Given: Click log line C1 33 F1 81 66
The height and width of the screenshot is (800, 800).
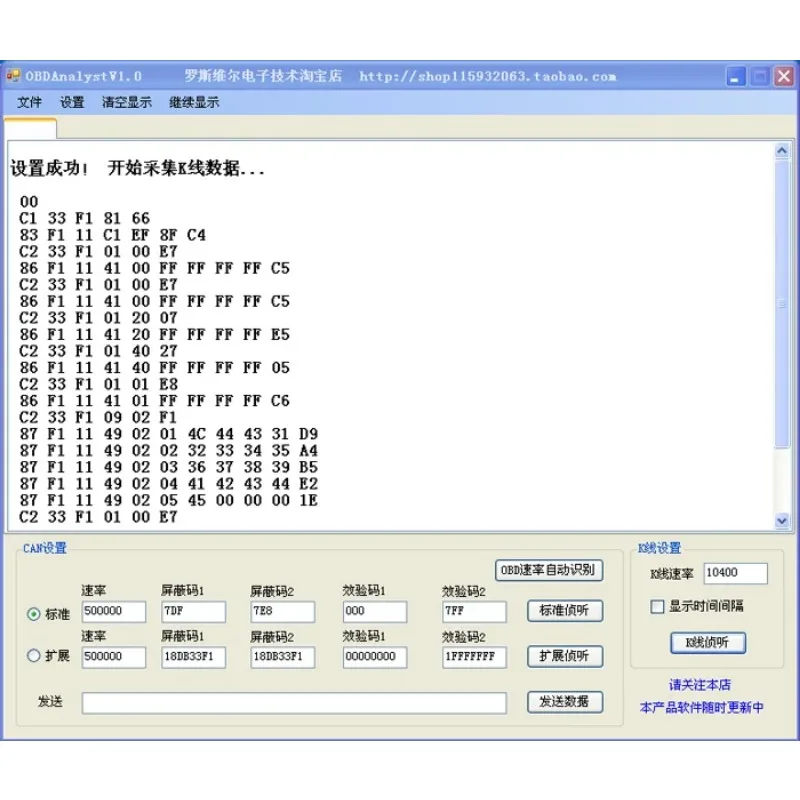Looking at the screenshot, I should (x=84, y=218).
